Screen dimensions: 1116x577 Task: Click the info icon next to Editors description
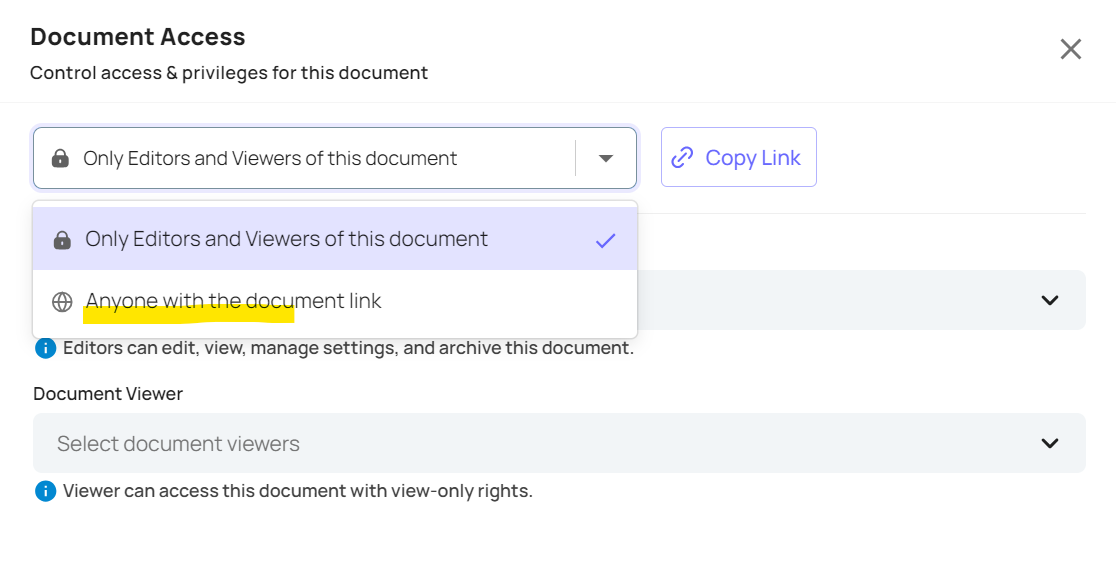tap(46, 348)
